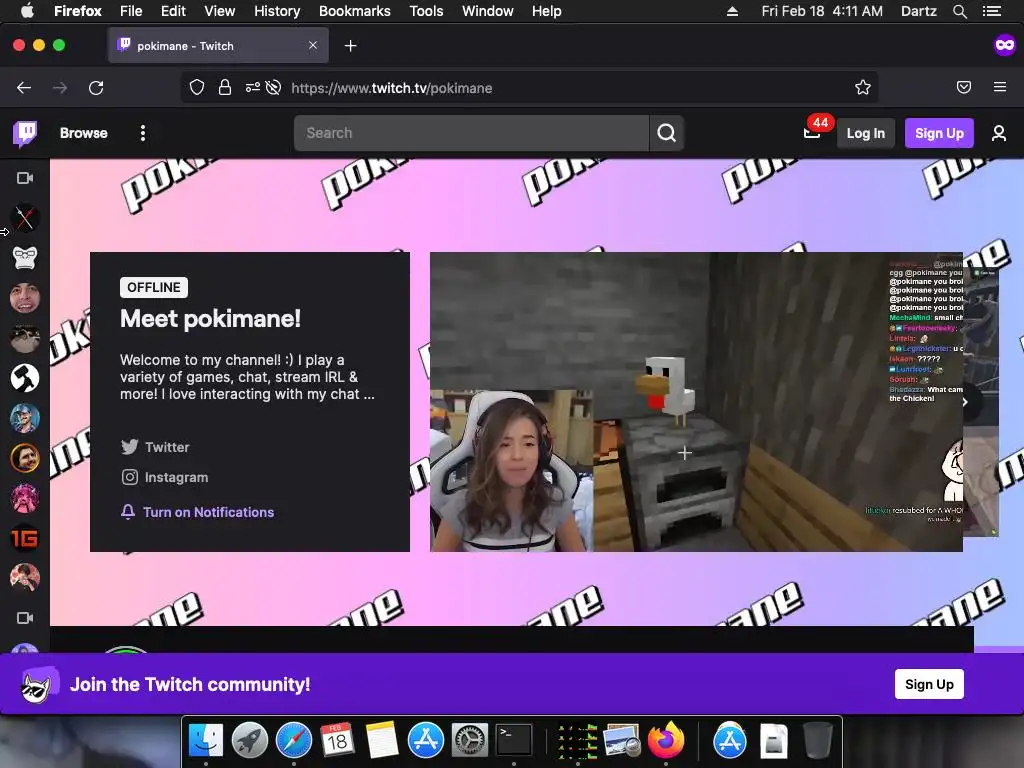The image size is (1024, 768).
Task: Open the Apple menu
Action: pyautogui.click(x=27, y=11)
